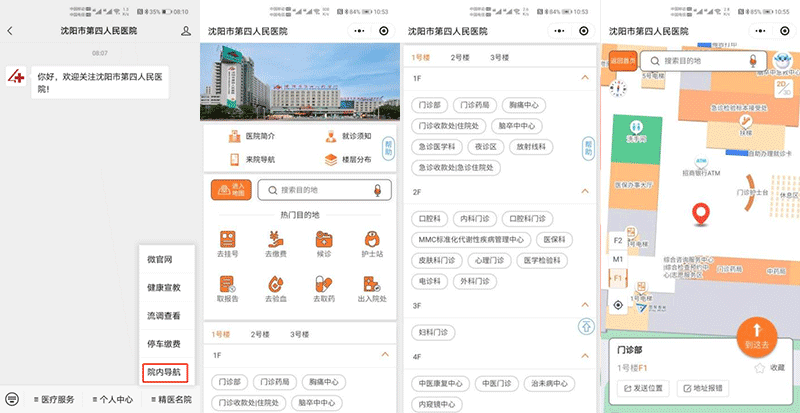The width and height of the screenshot is (800, 413).
Task: Tap the hospital building banner photo
Action: tap(300, 82)
